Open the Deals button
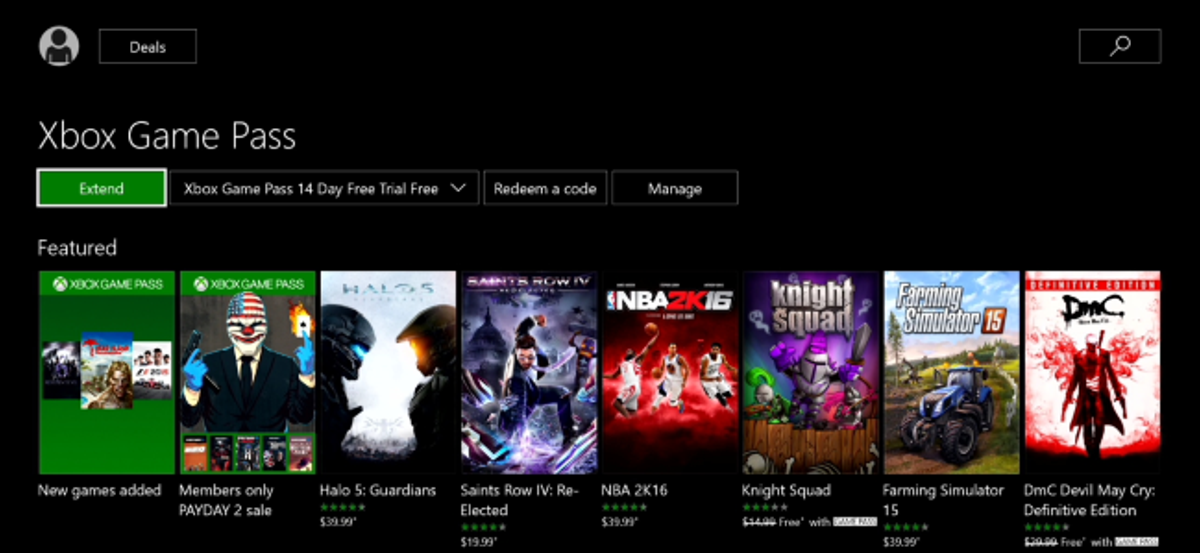The height and width of the screenshot is (553, 1200). (x=148, y=46)
